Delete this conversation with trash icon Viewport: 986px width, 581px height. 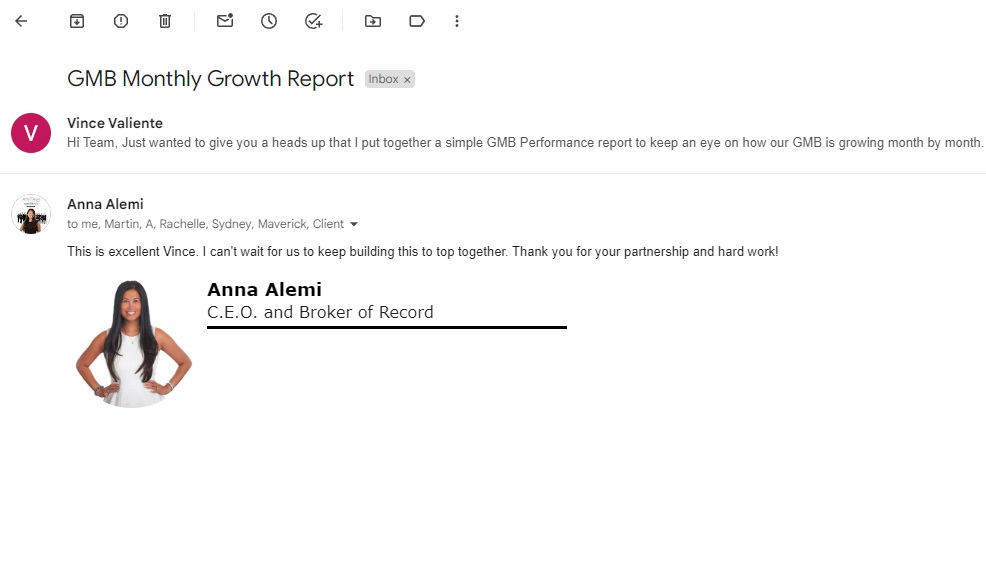click(x=165, y=21)
